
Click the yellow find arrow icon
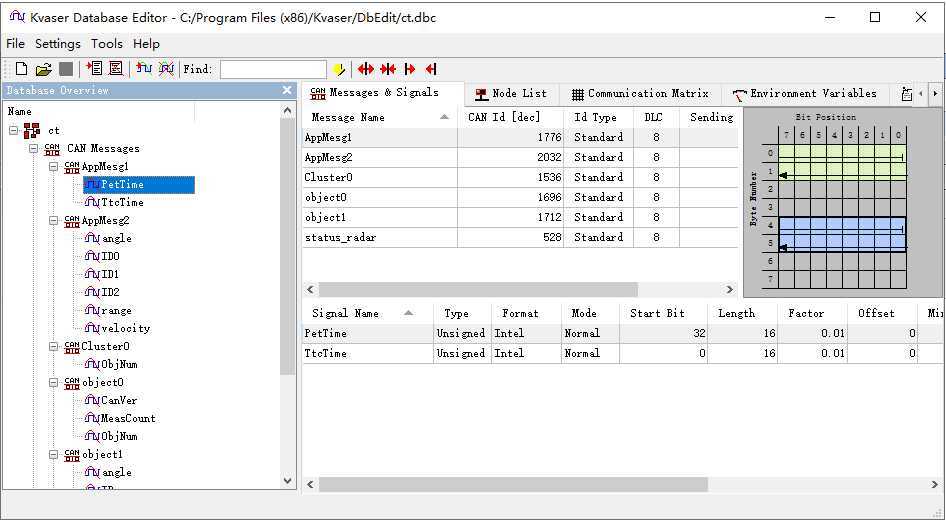339,69
